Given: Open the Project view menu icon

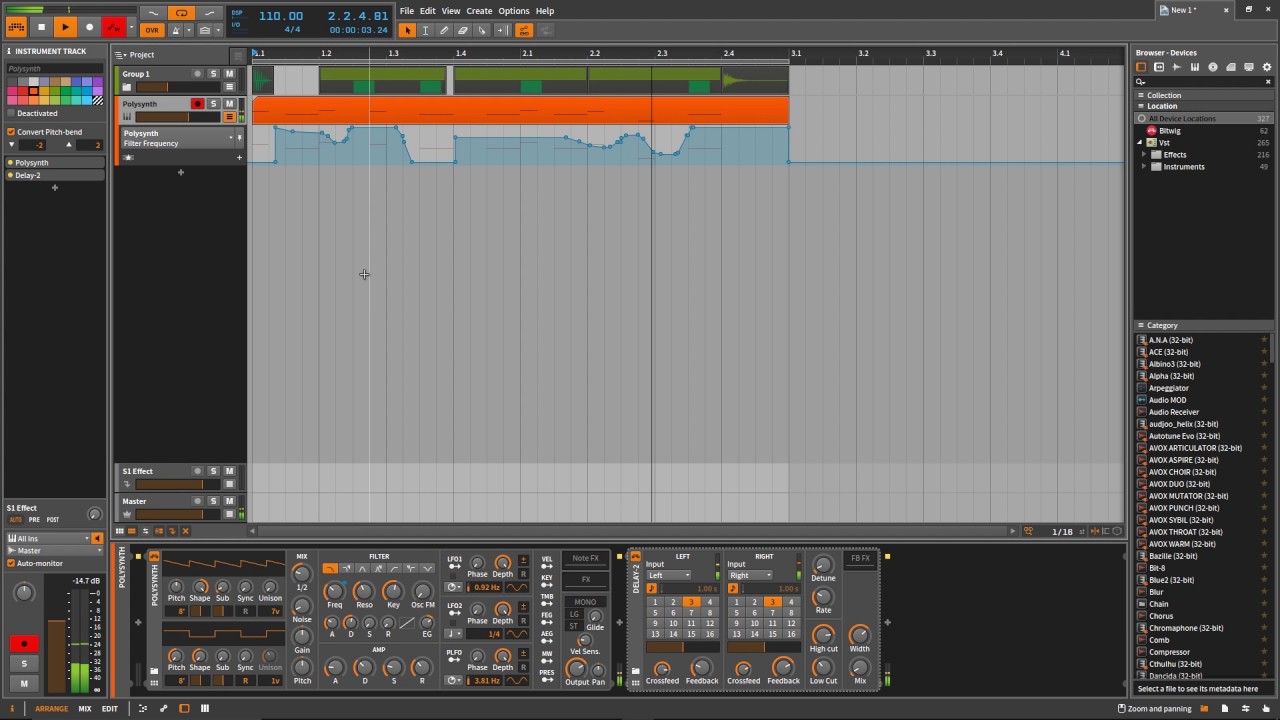Looking at the screenshot, I should coord(120,55).
